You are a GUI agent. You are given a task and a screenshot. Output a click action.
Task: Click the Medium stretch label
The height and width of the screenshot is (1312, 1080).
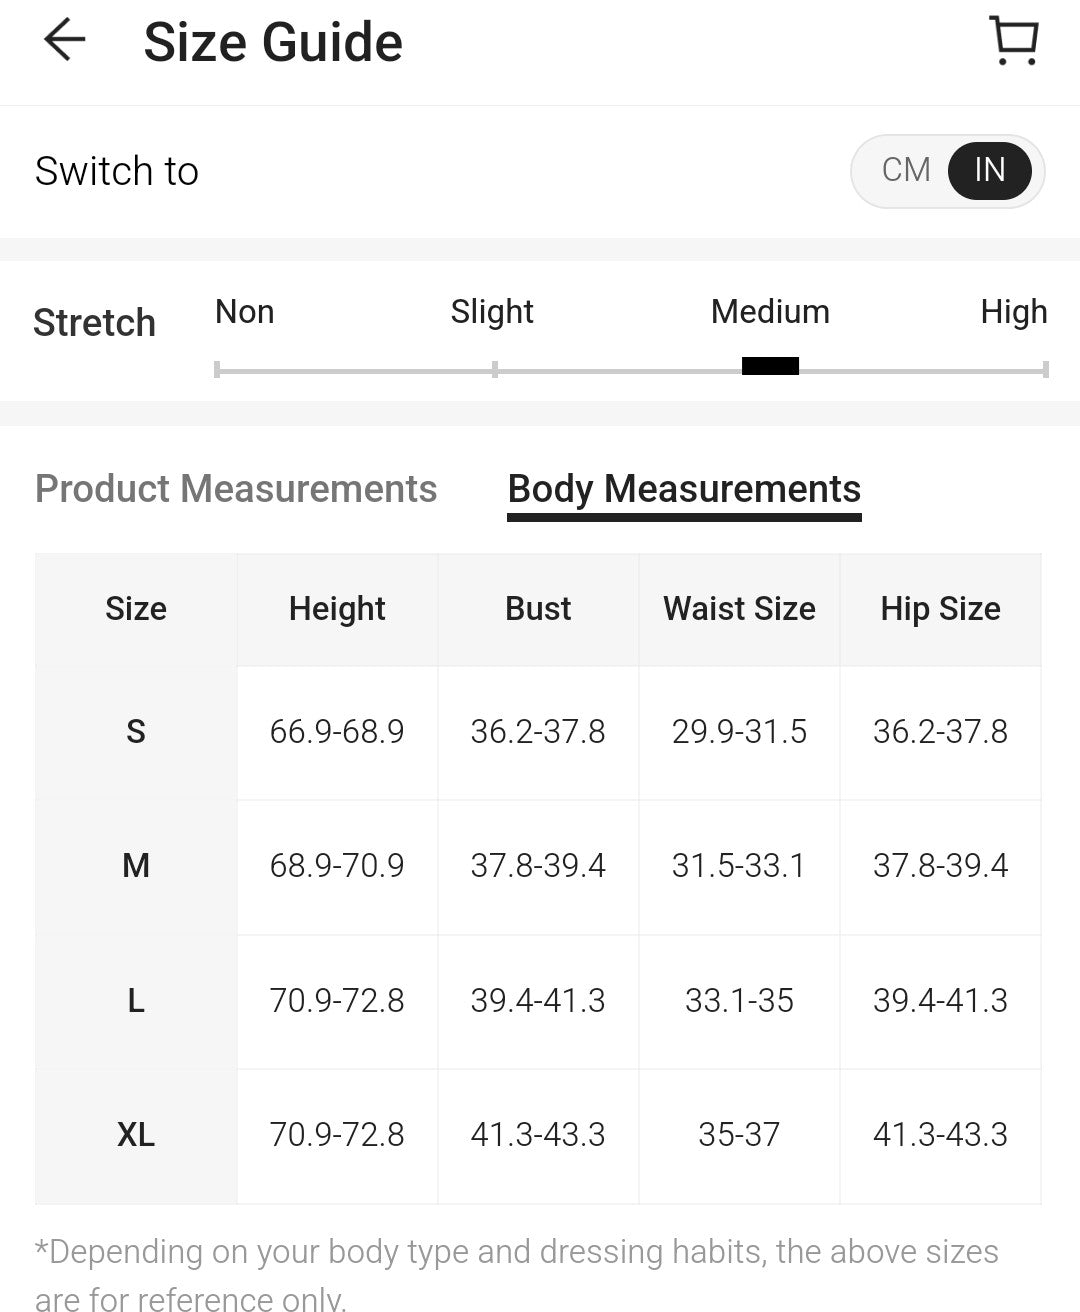(770, 312)
